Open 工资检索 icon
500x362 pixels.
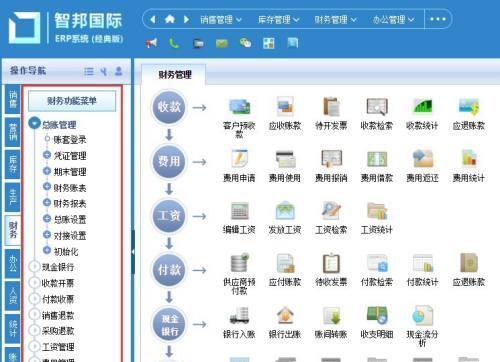click(x=331, y=211)
